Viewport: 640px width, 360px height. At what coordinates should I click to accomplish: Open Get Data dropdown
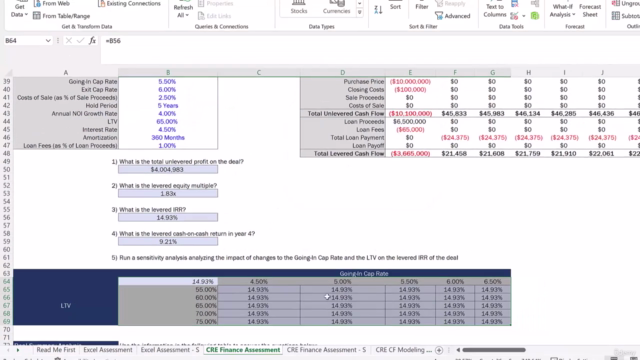[x=19, y=10]
